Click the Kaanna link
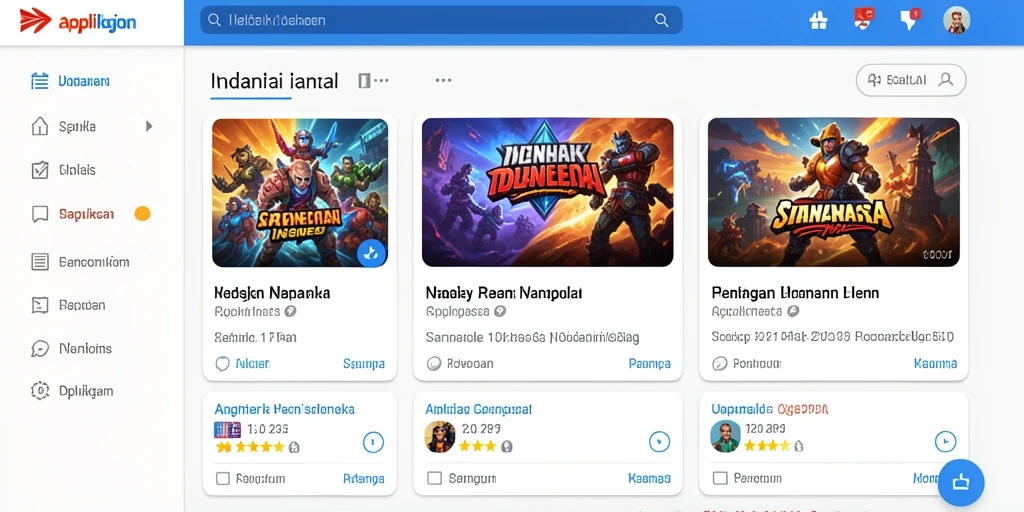Image resolution: width=1024 pixels, height=512 pixels. pos(936,364)
